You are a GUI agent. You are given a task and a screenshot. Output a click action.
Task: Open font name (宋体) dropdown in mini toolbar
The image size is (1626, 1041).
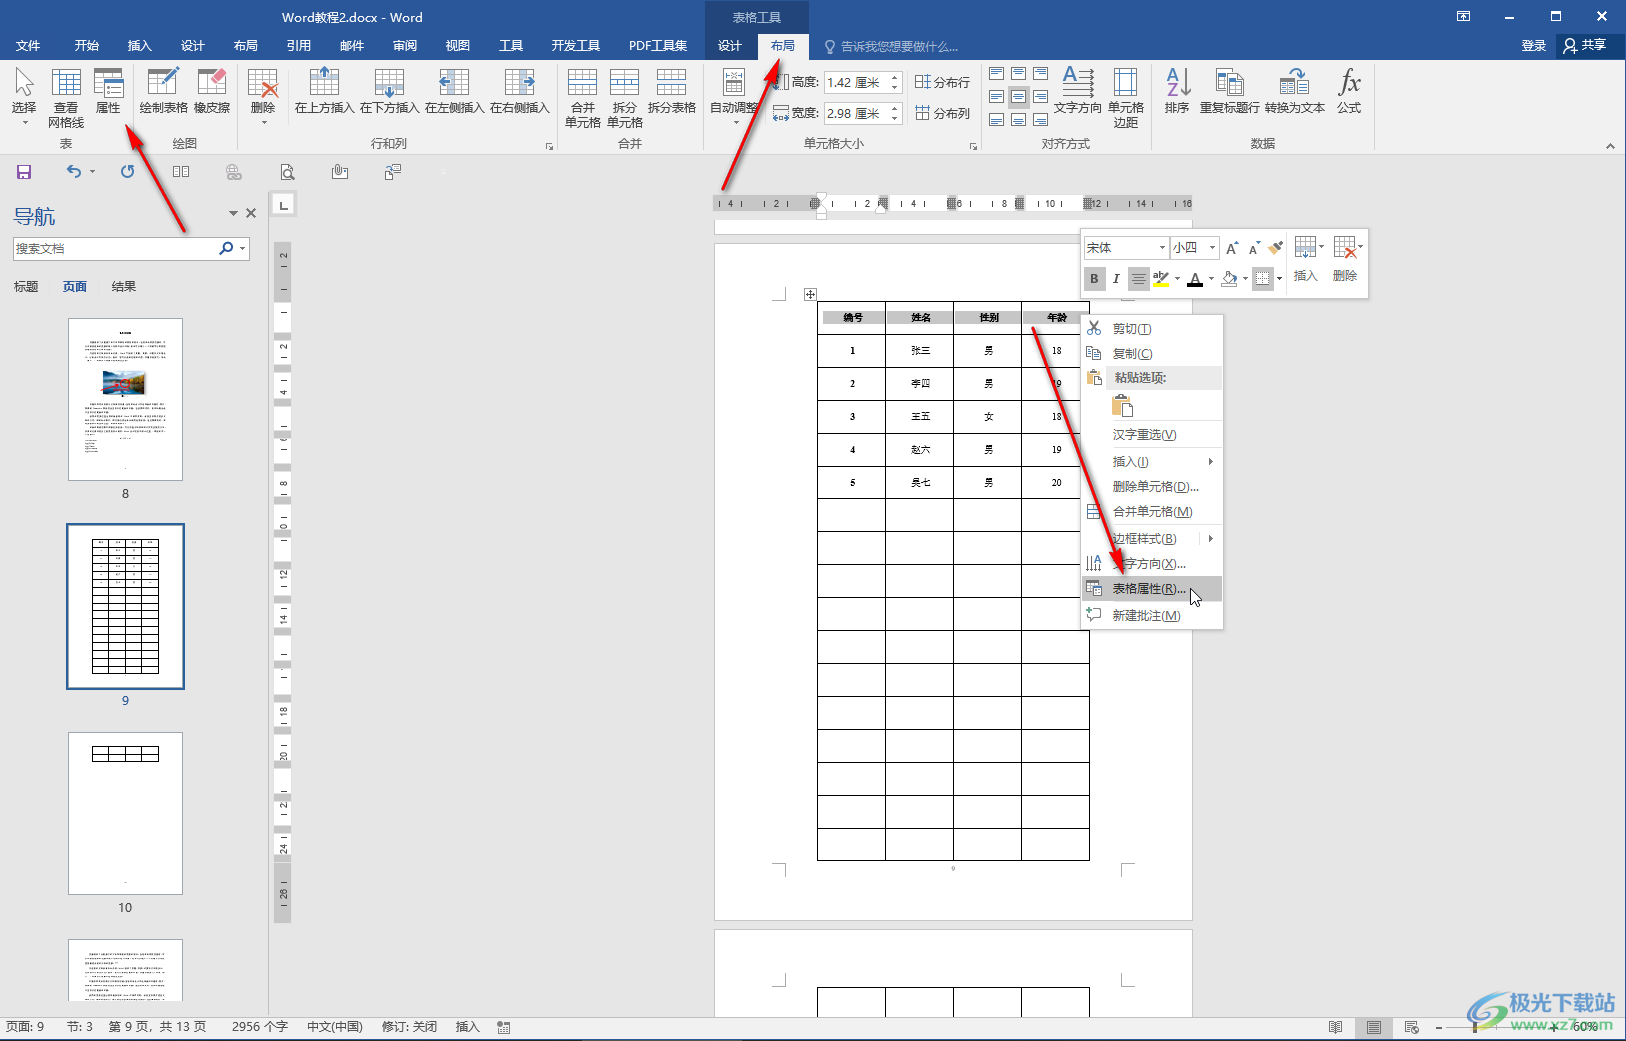pos(1162,248)
